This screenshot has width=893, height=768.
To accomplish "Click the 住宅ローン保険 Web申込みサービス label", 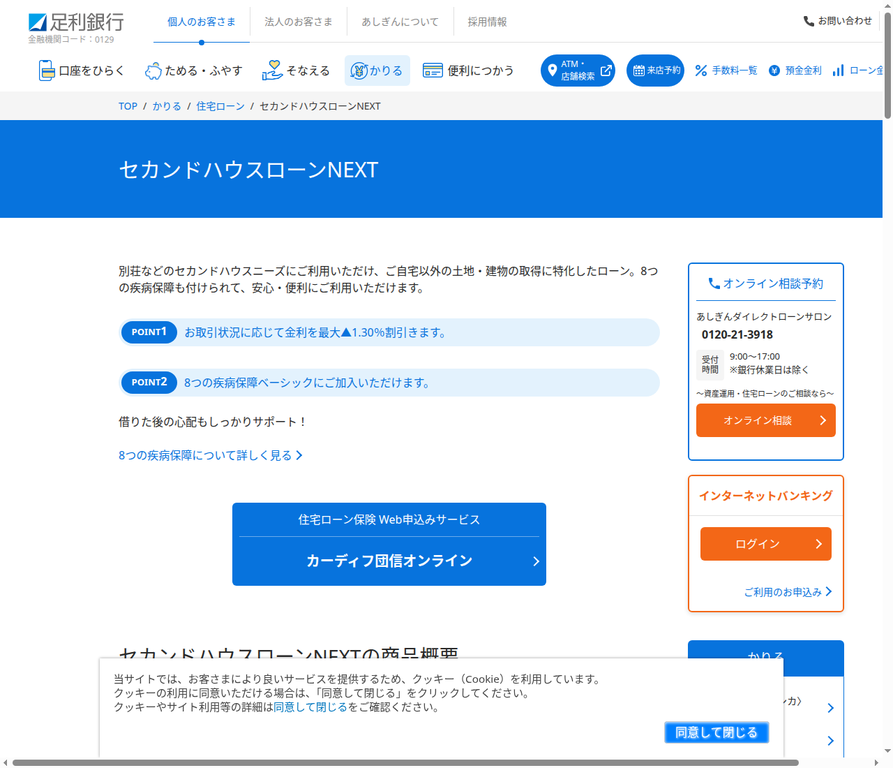I will coord(389,519).
